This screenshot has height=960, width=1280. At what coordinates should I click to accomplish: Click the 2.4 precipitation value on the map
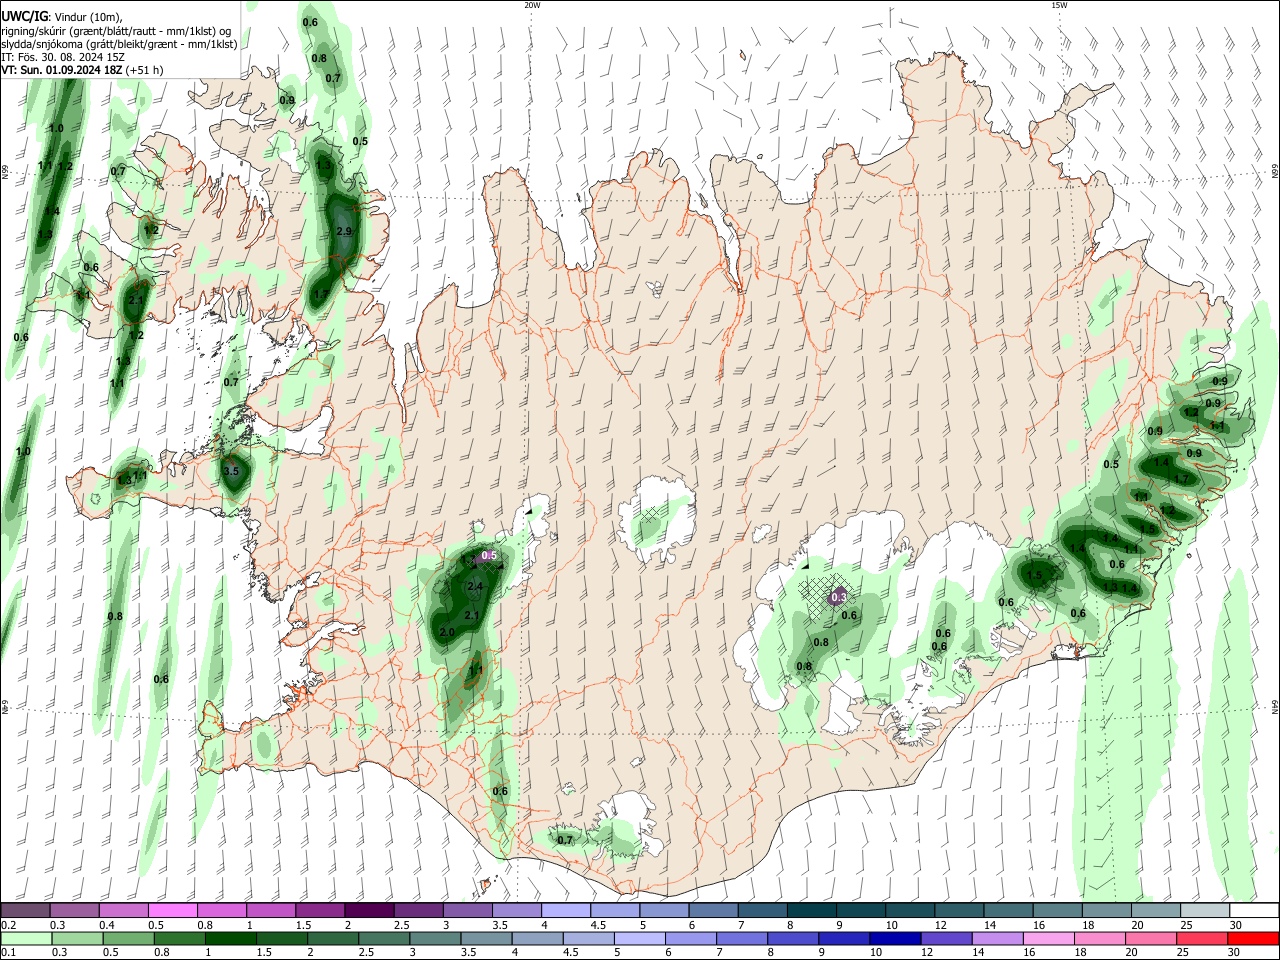(x=475, y=586)
